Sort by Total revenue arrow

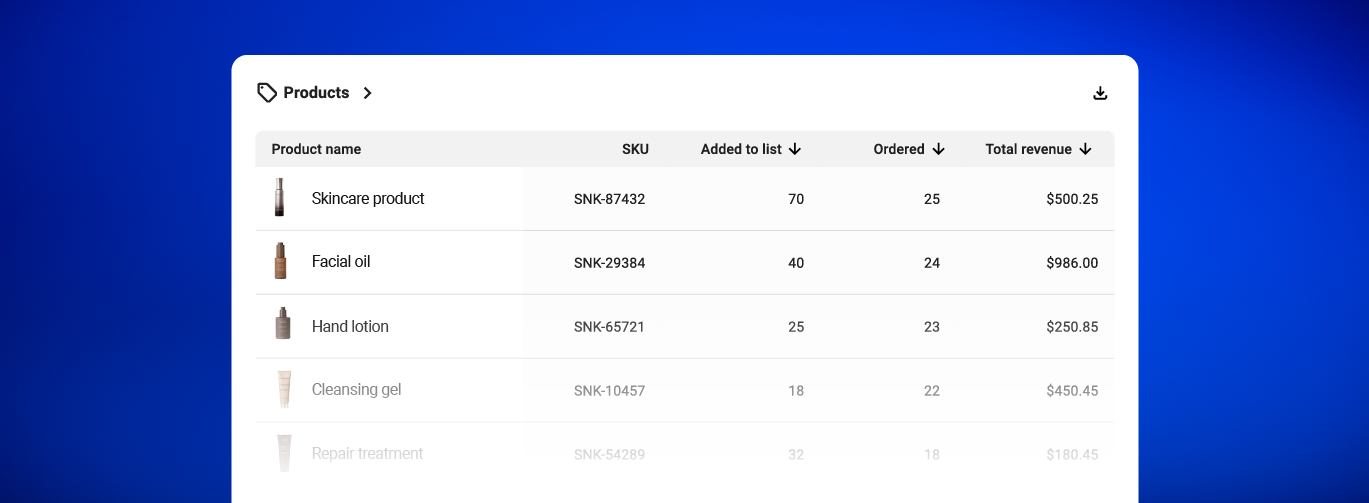(x=1085, y=149)
